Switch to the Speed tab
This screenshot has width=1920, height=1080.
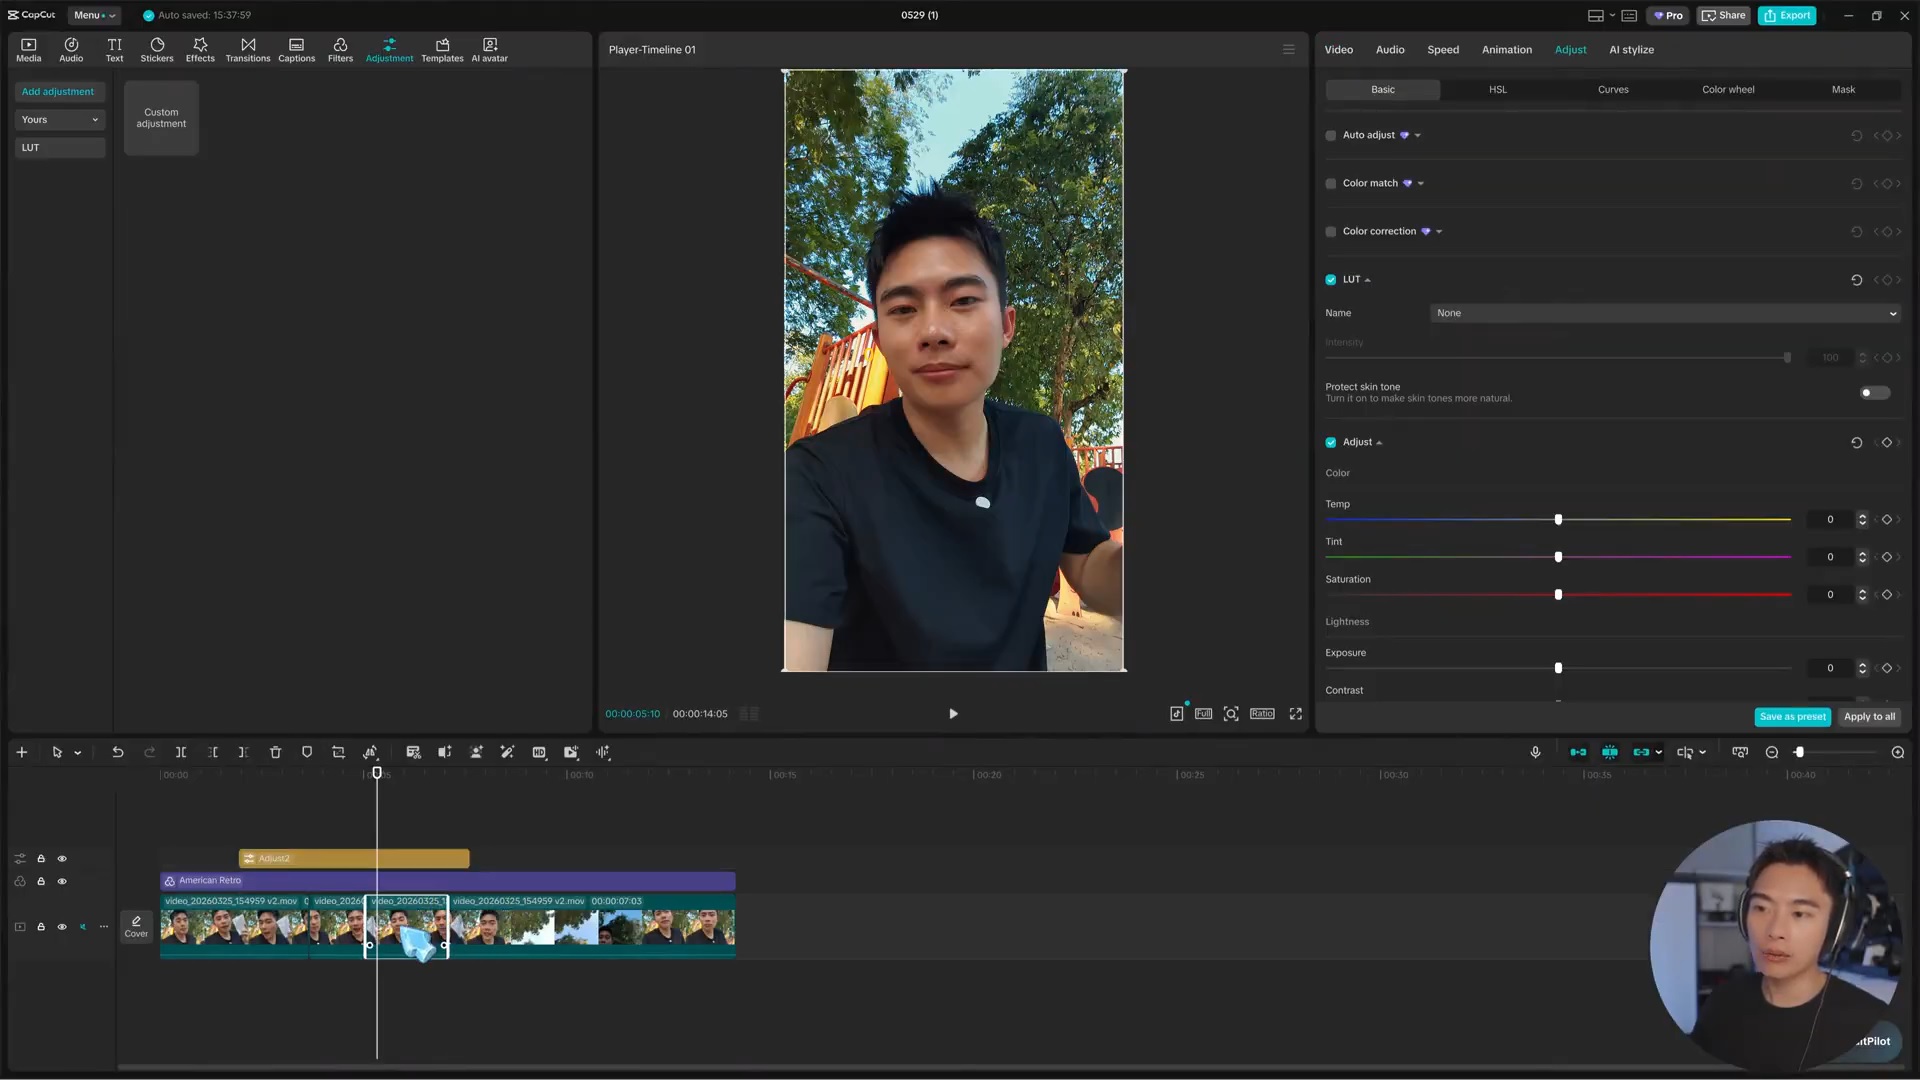click(1443, 49)
